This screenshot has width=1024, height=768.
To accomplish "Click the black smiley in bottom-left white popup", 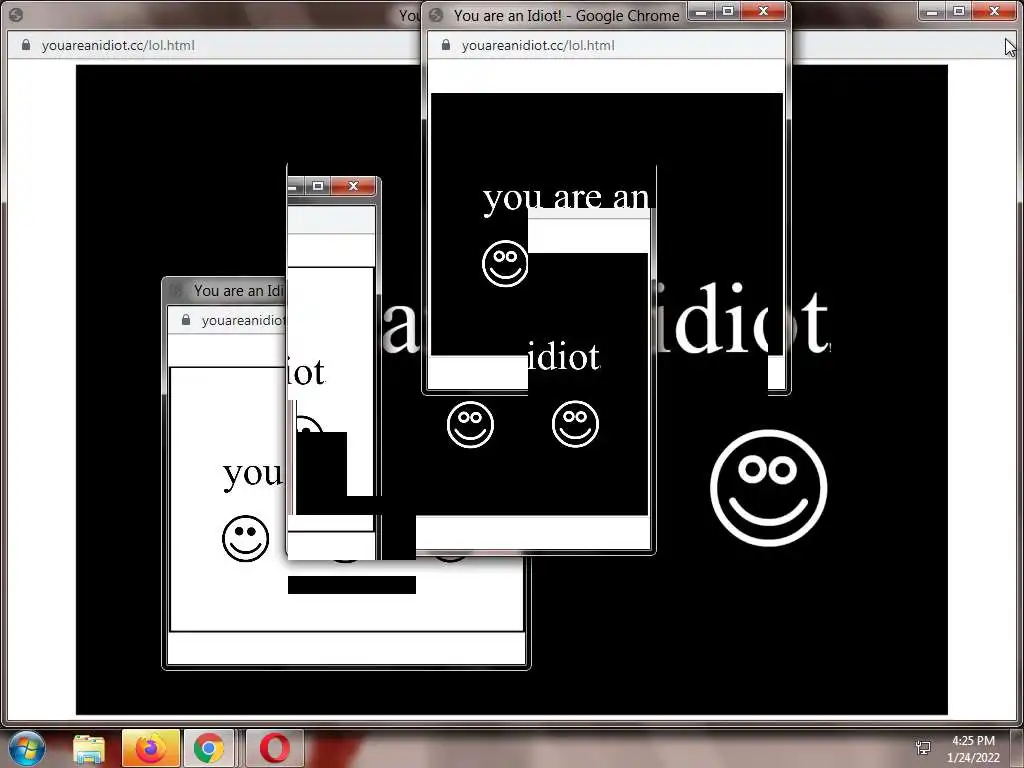I will tap(246, 538).
